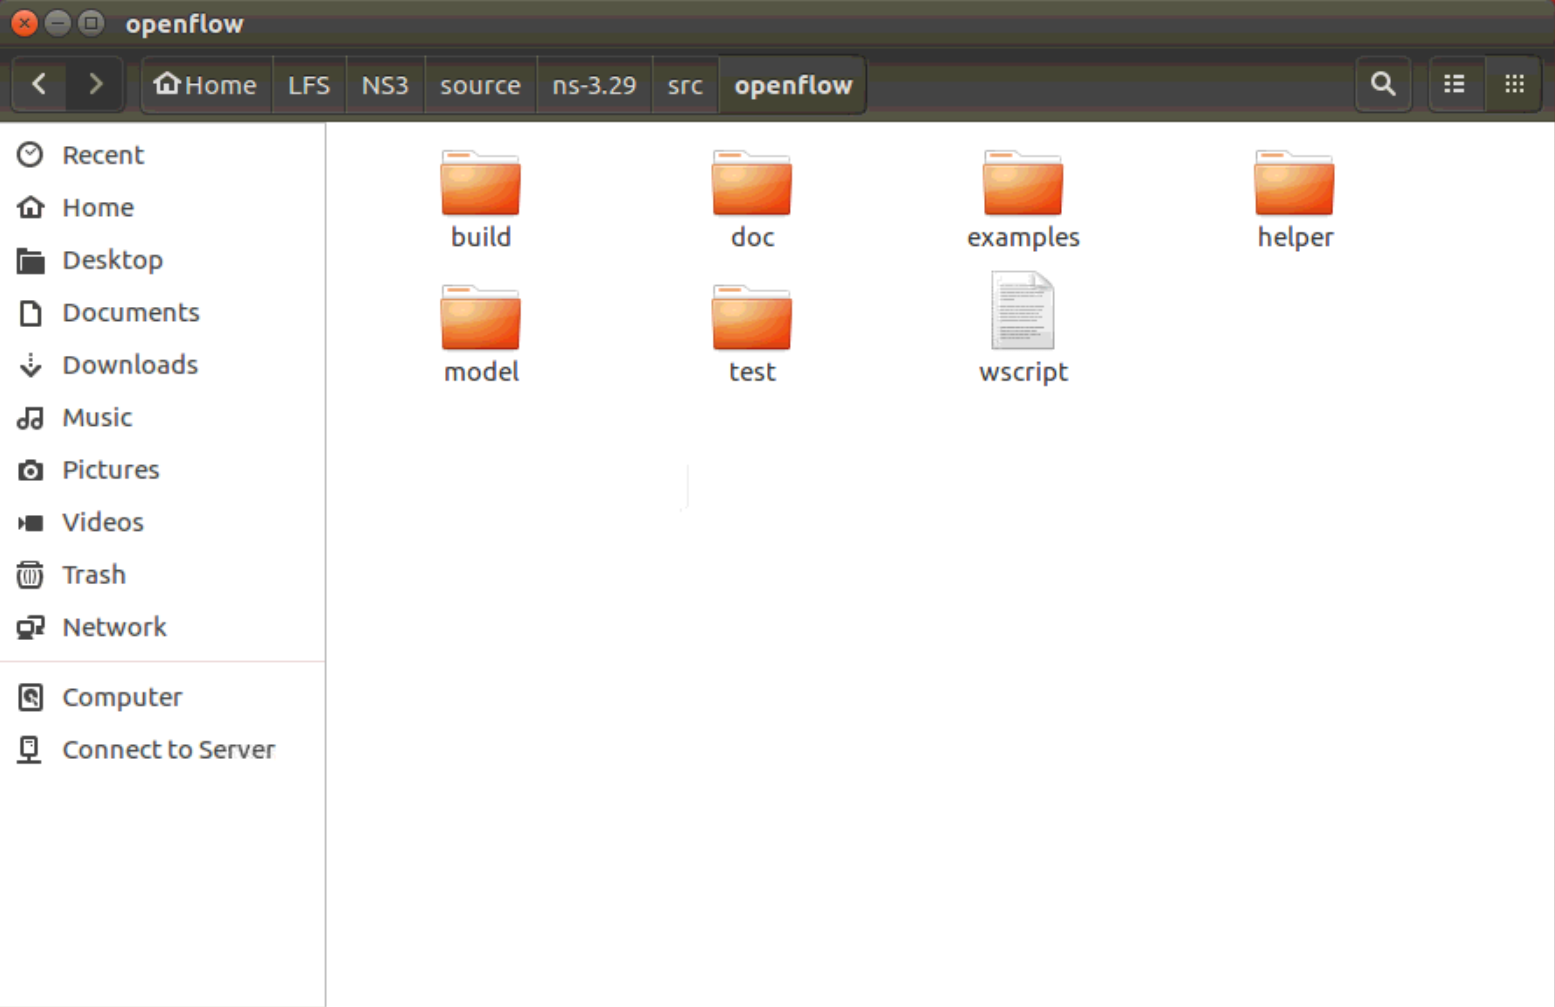Open the Downloads sidebar entry

click(x=130, y=364)
